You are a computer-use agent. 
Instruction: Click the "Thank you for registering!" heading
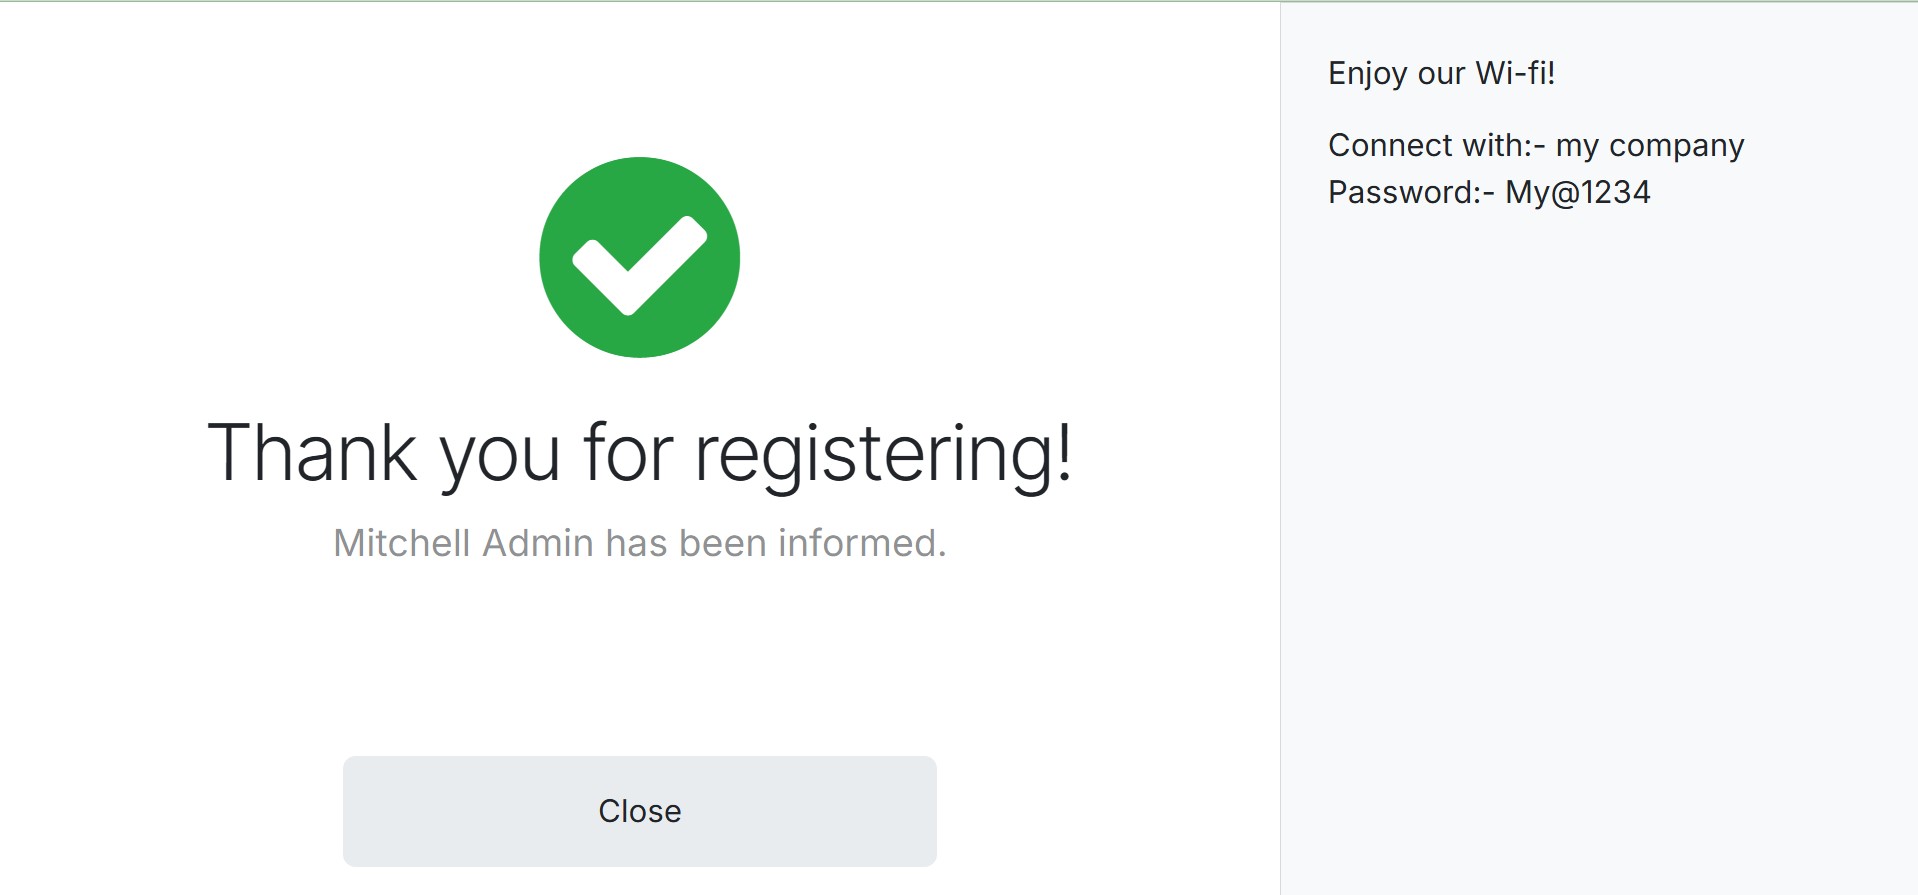pos(639,453)
